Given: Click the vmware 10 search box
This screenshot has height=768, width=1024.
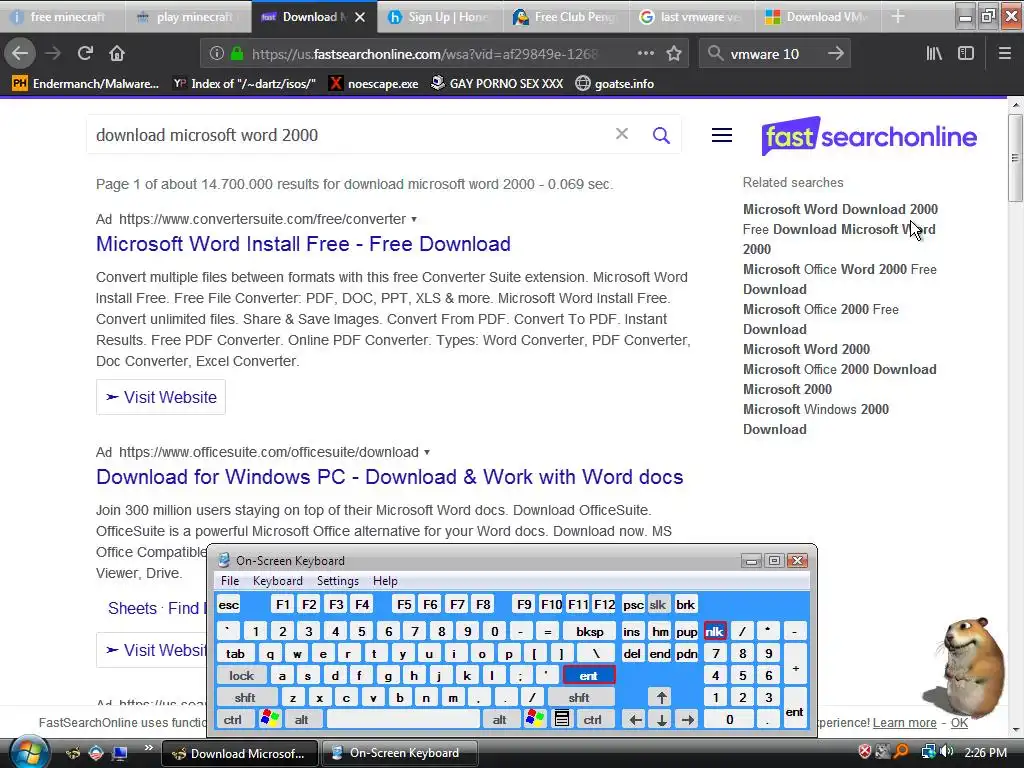Looking at the screenshot, I should (x=774, y=54).
